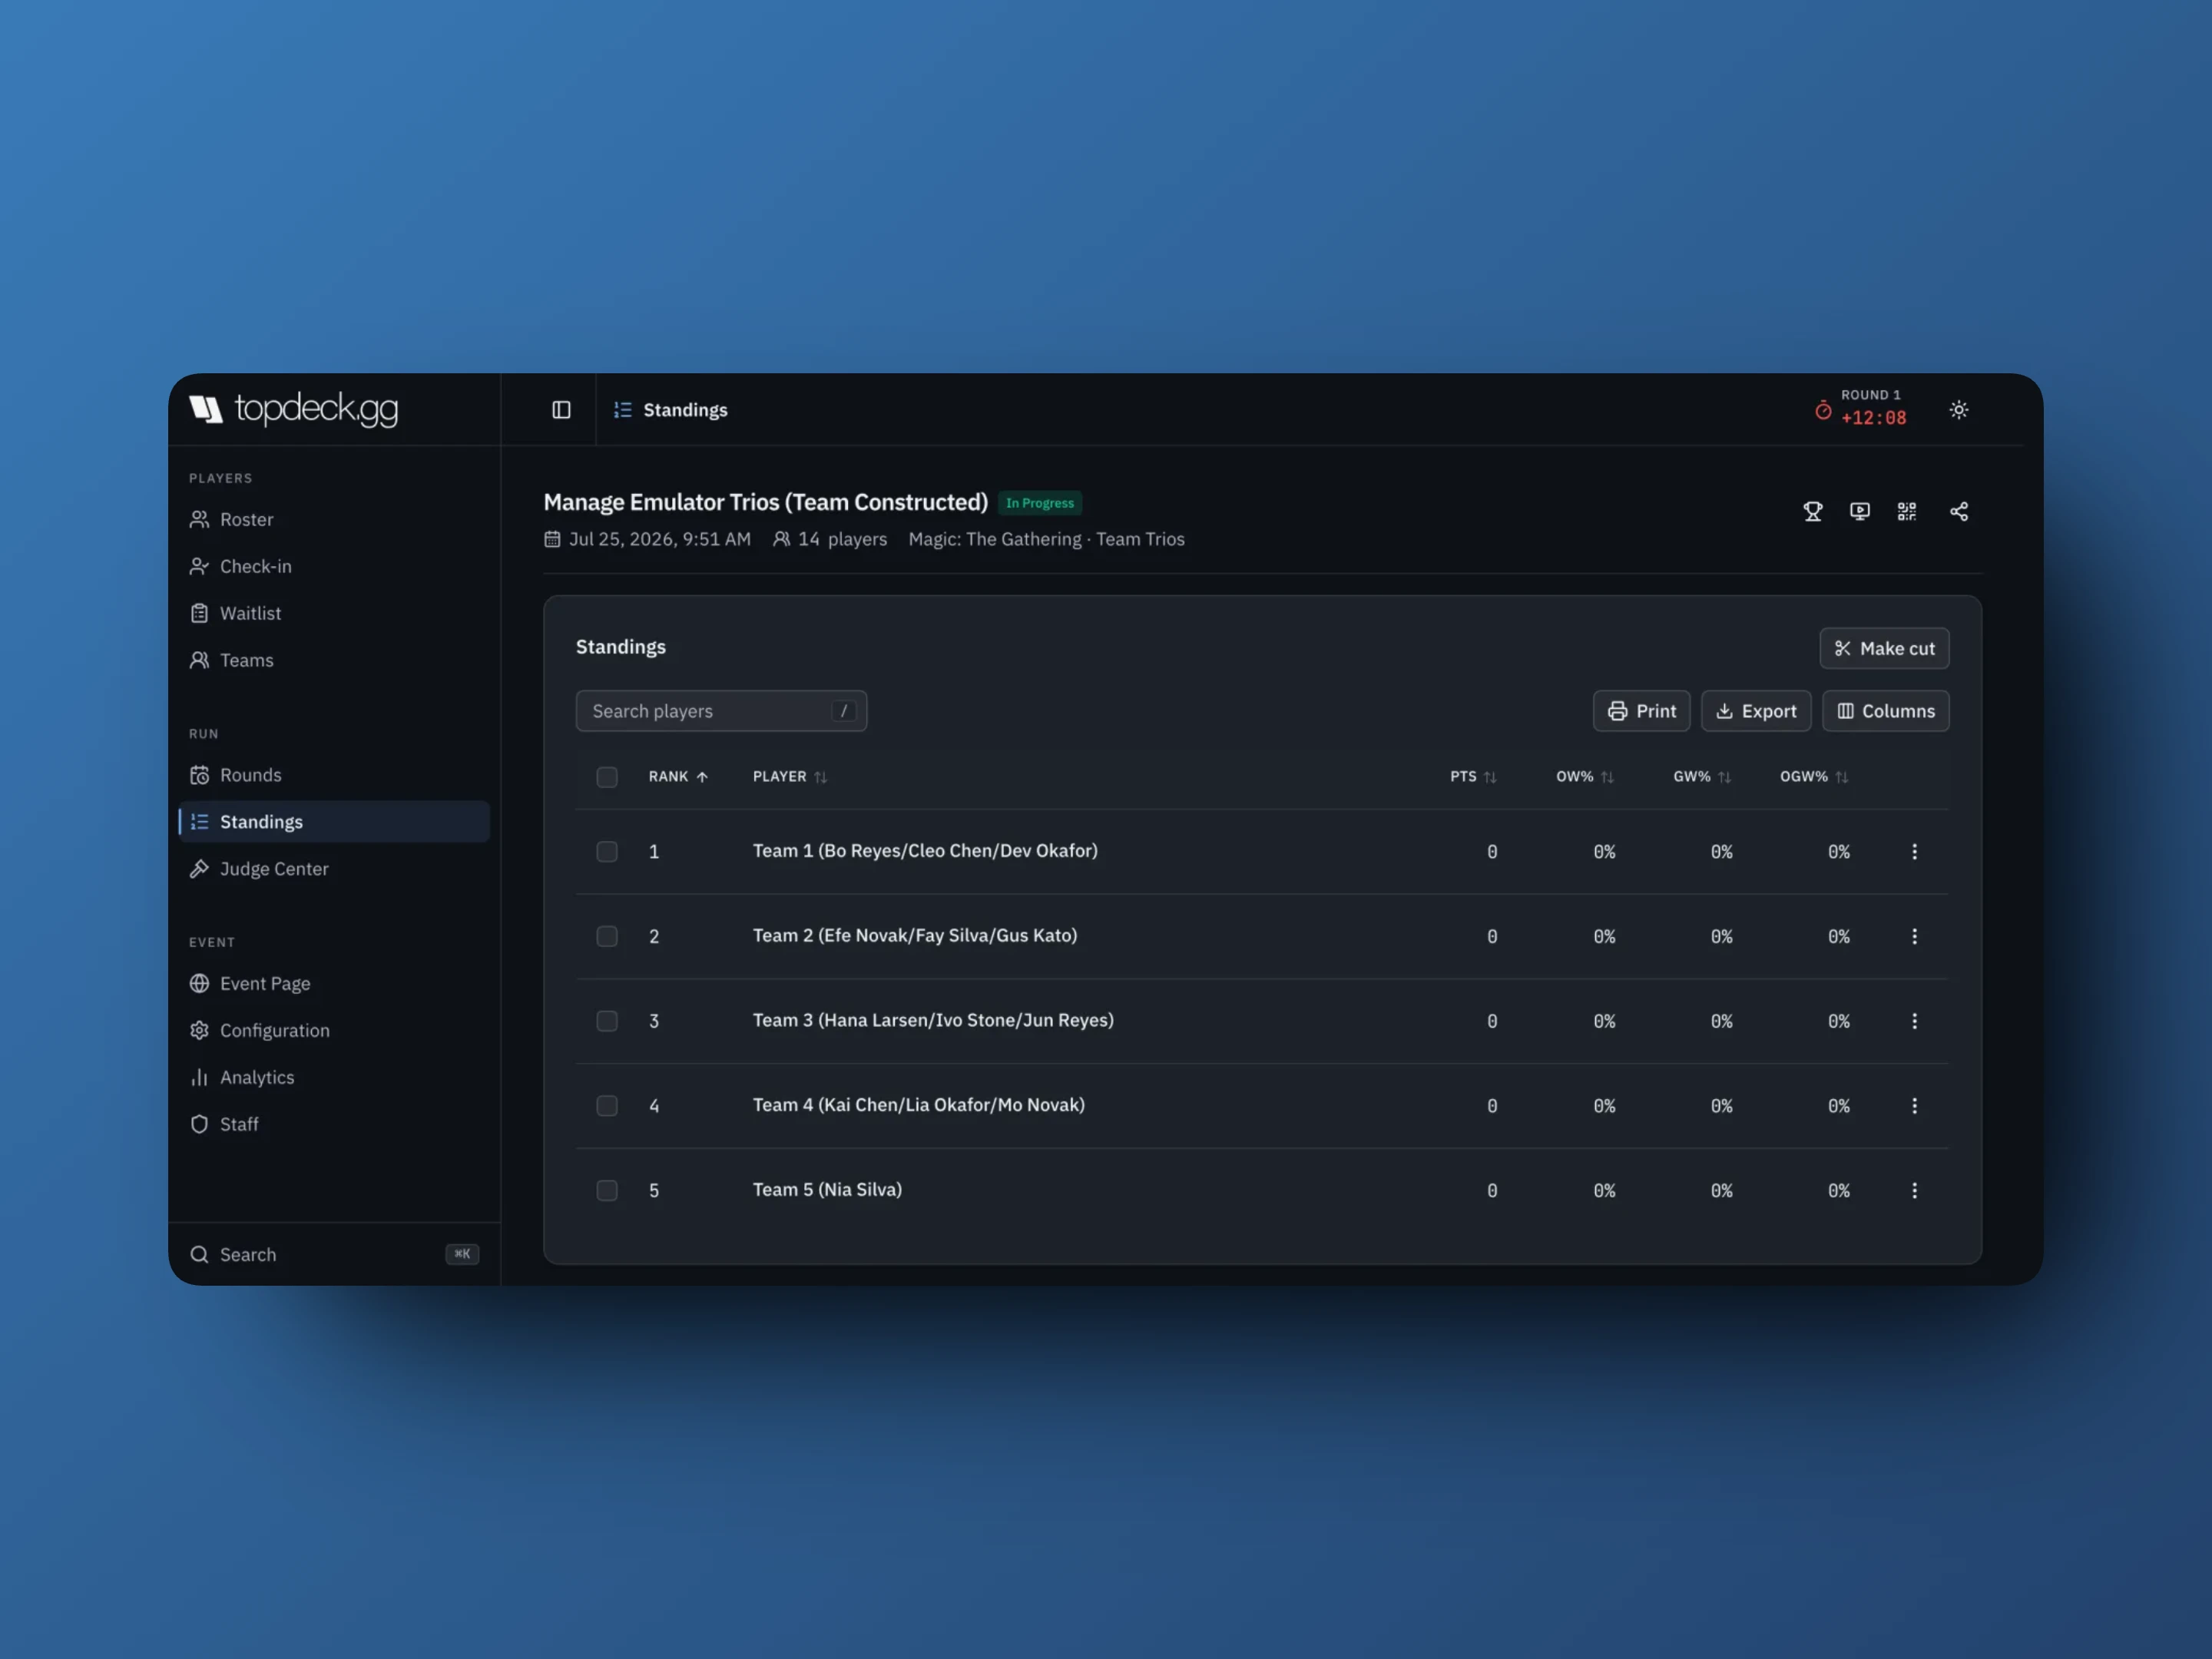
Task: Open the sidebar Search
Action: [334, 1254]
